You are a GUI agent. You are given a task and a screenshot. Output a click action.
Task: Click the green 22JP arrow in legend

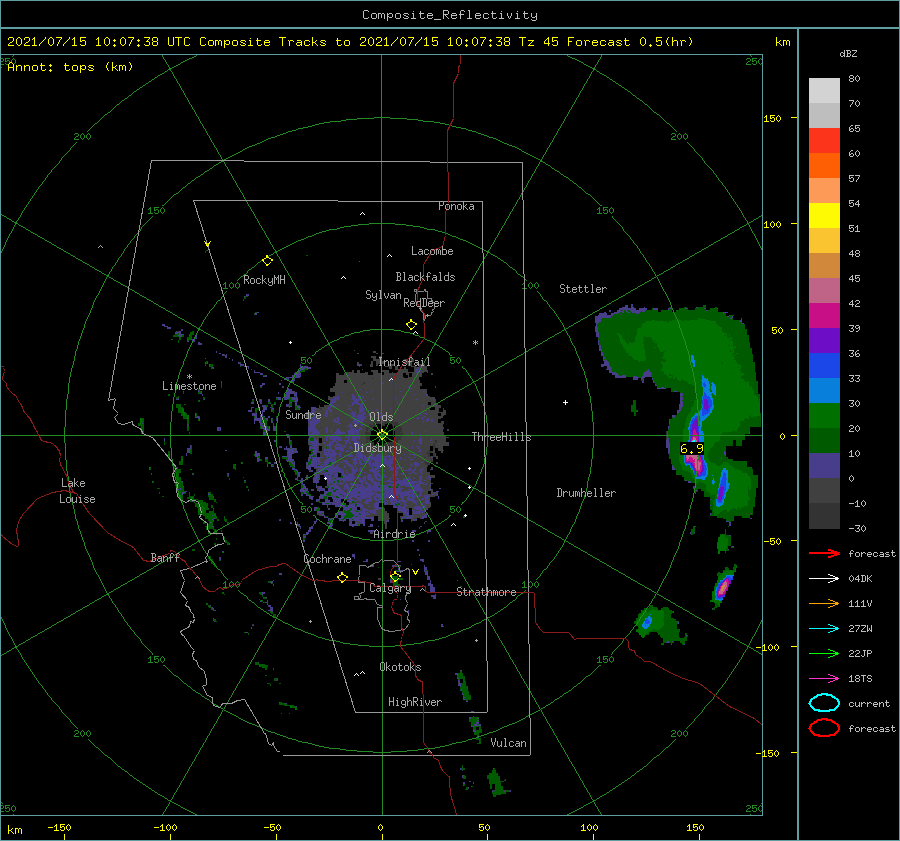coord(824,653)
